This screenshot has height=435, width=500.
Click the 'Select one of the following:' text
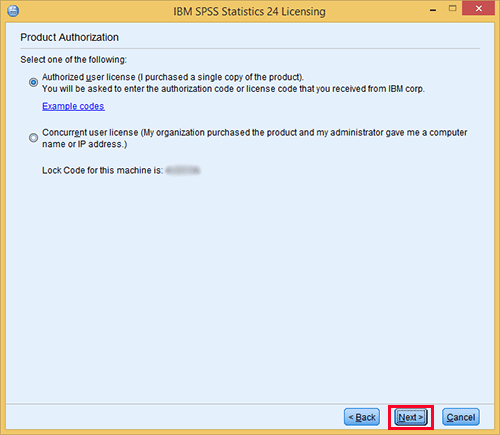coord(74,60)
